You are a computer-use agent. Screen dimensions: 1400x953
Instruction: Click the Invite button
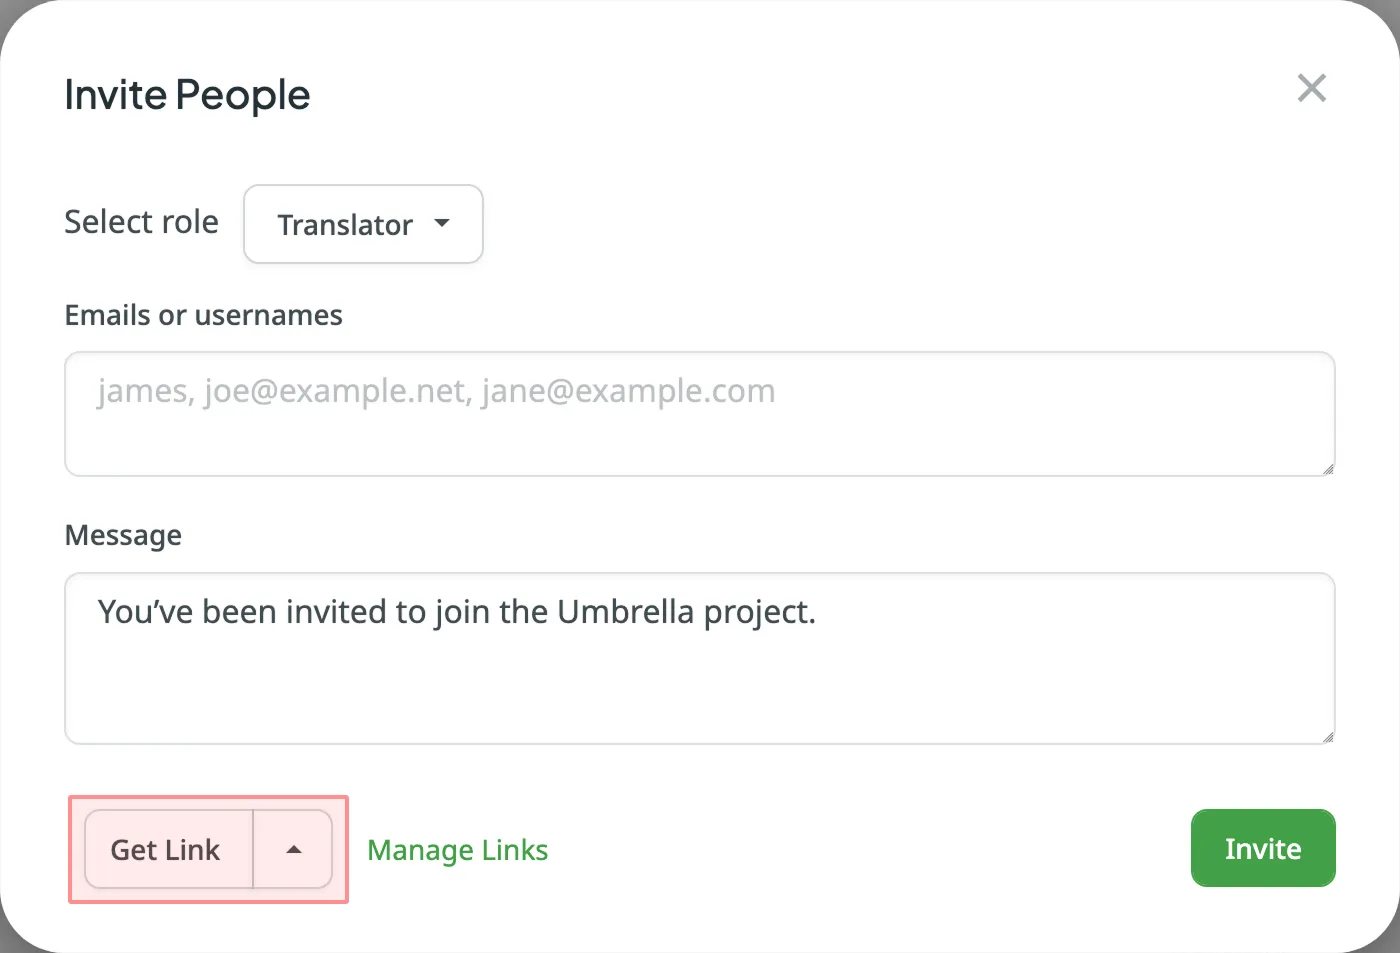coord(1262,848)
